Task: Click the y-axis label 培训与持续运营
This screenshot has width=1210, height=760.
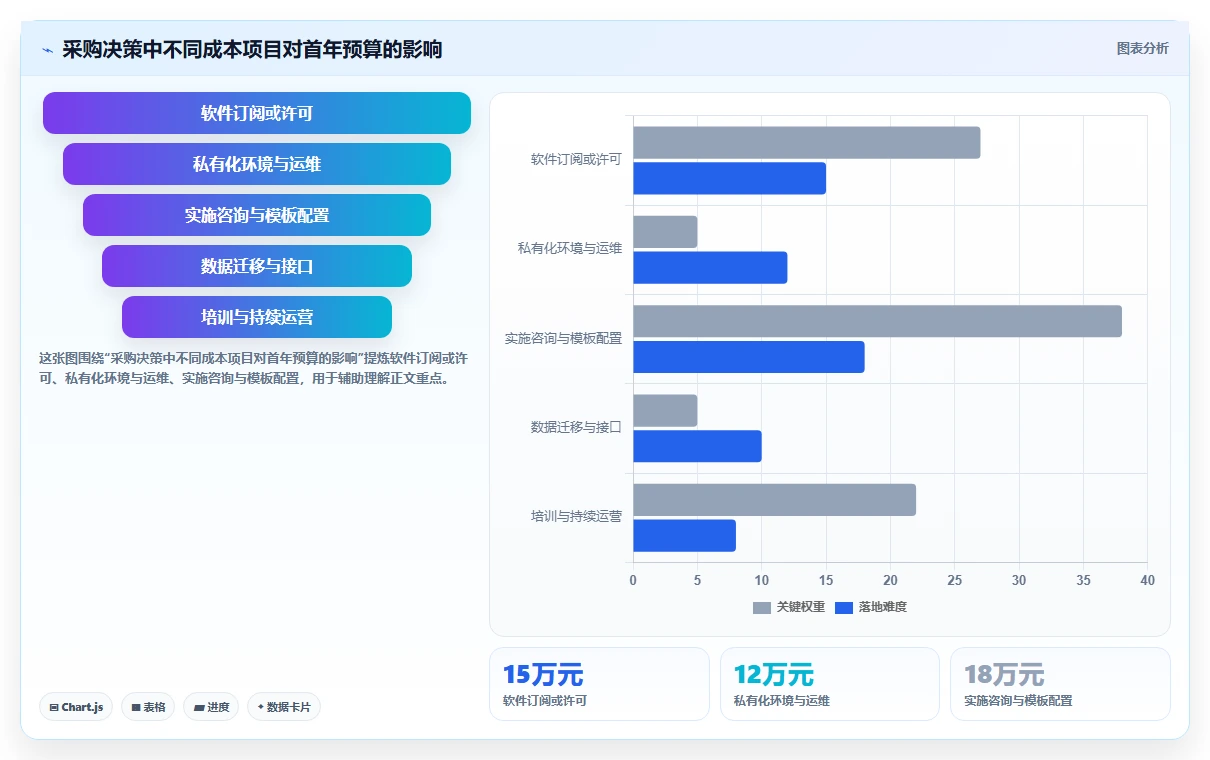Action: coord(576,516)
